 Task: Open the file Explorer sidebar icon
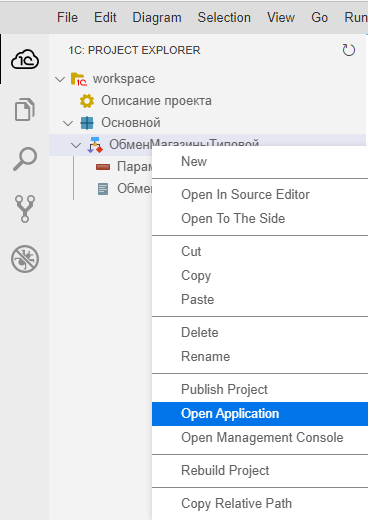point(25,109)
